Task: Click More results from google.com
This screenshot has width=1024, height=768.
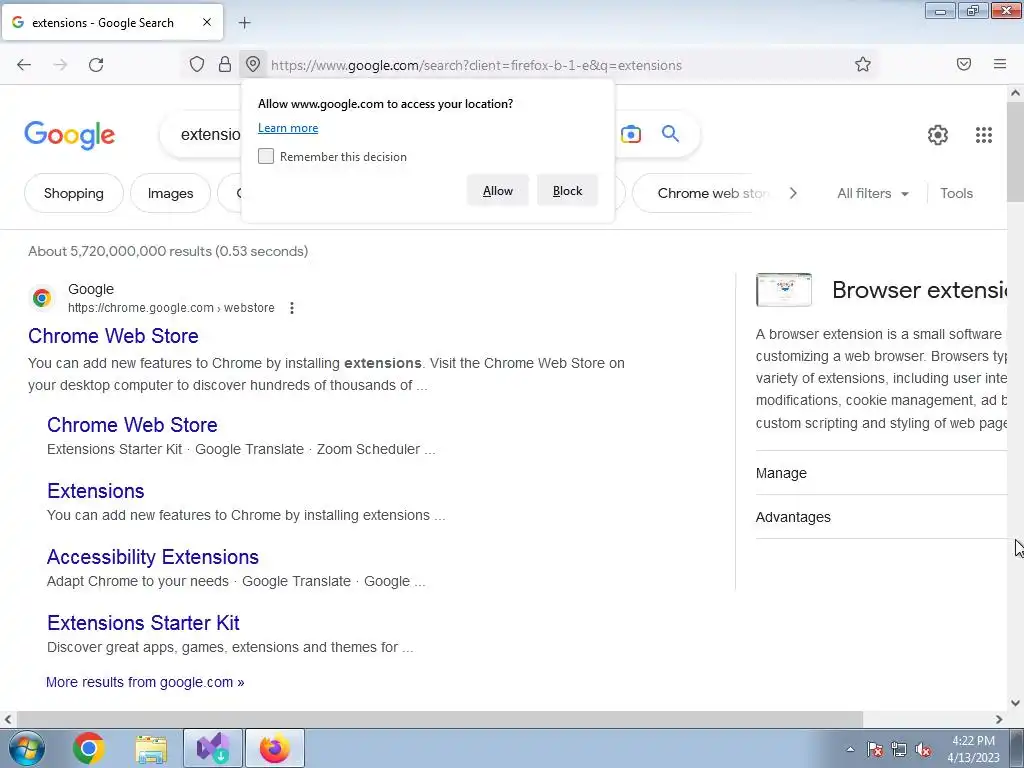Action: [145, 682]
